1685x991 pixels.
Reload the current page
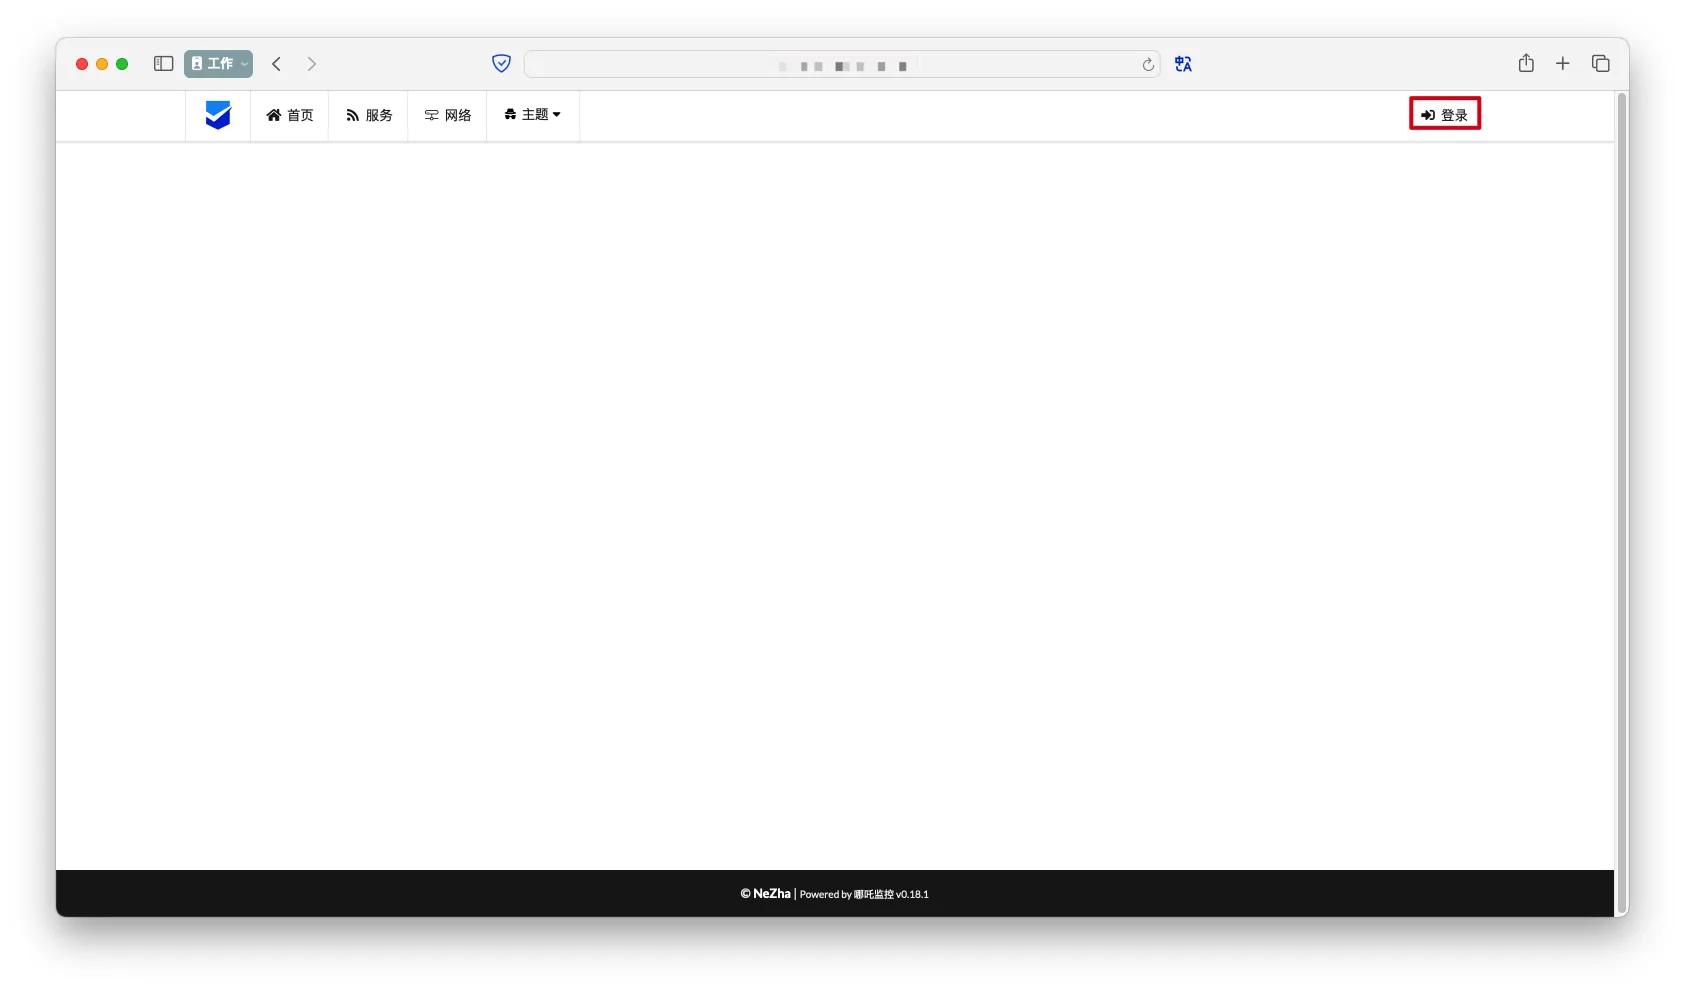click(x=1148, y=65)
